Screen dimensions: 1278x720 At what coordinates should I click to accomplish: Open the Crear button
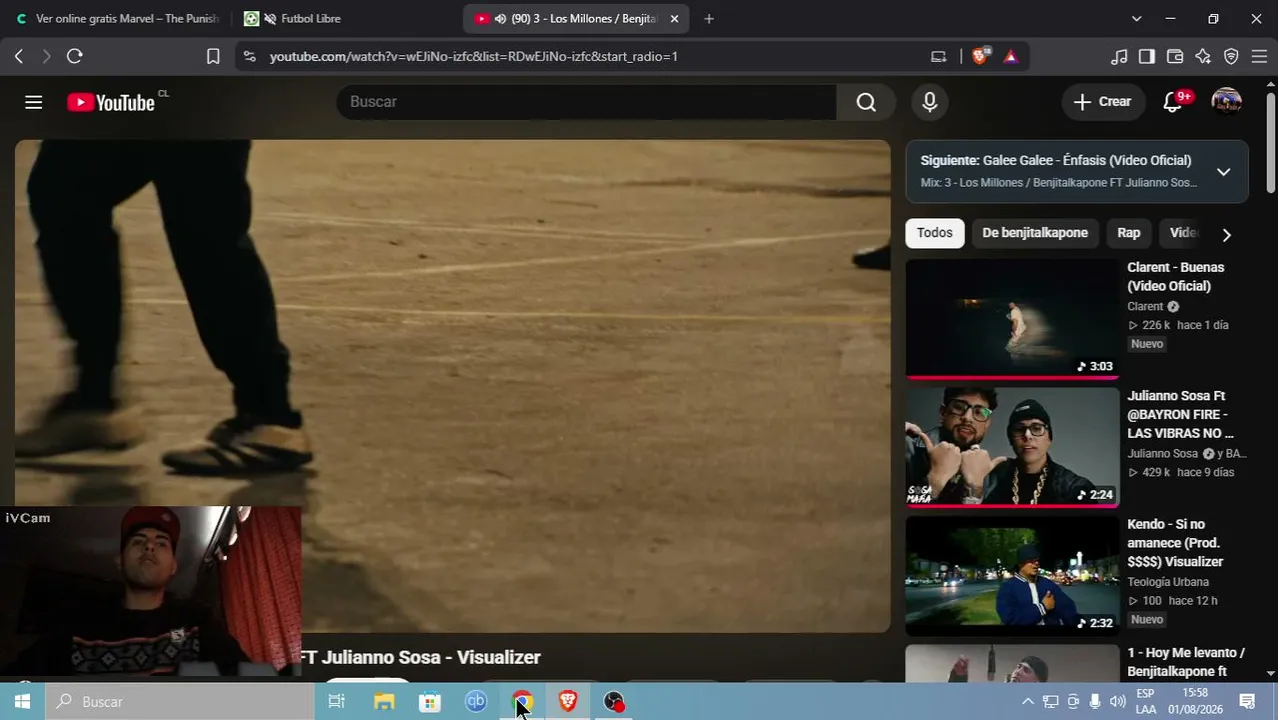[x=1103, y=102]
